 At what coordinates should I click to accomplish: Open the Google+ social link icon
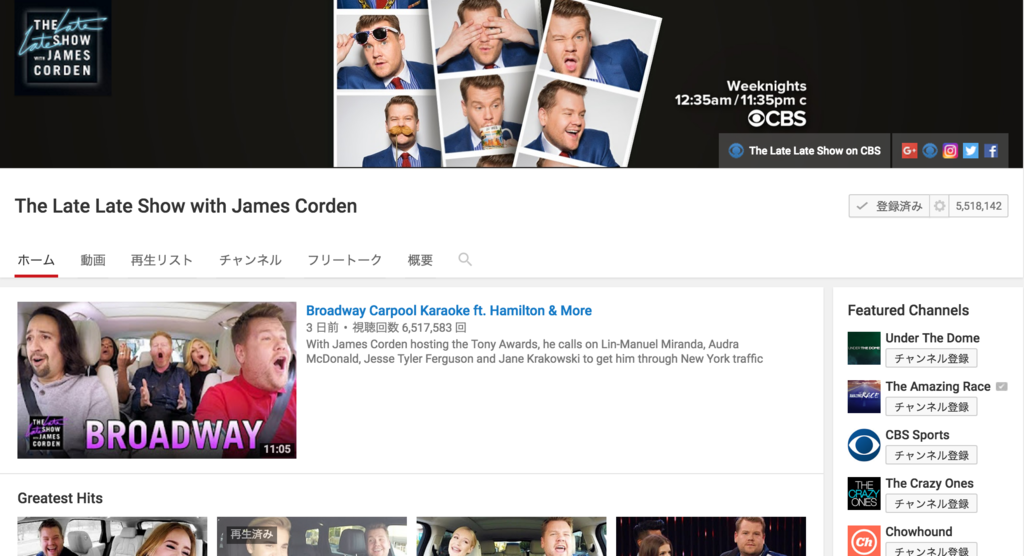click(x=909, y=151)
